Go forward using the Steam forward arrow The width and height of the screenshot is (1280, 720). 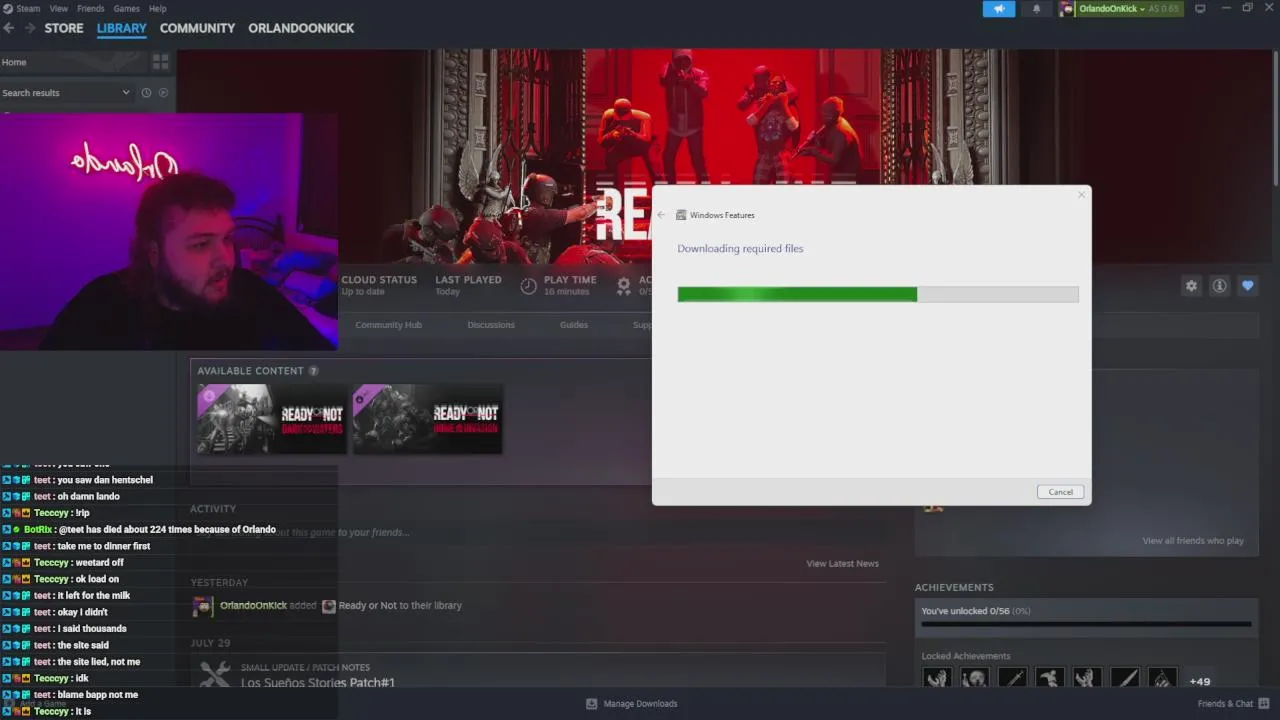[30, 28]
